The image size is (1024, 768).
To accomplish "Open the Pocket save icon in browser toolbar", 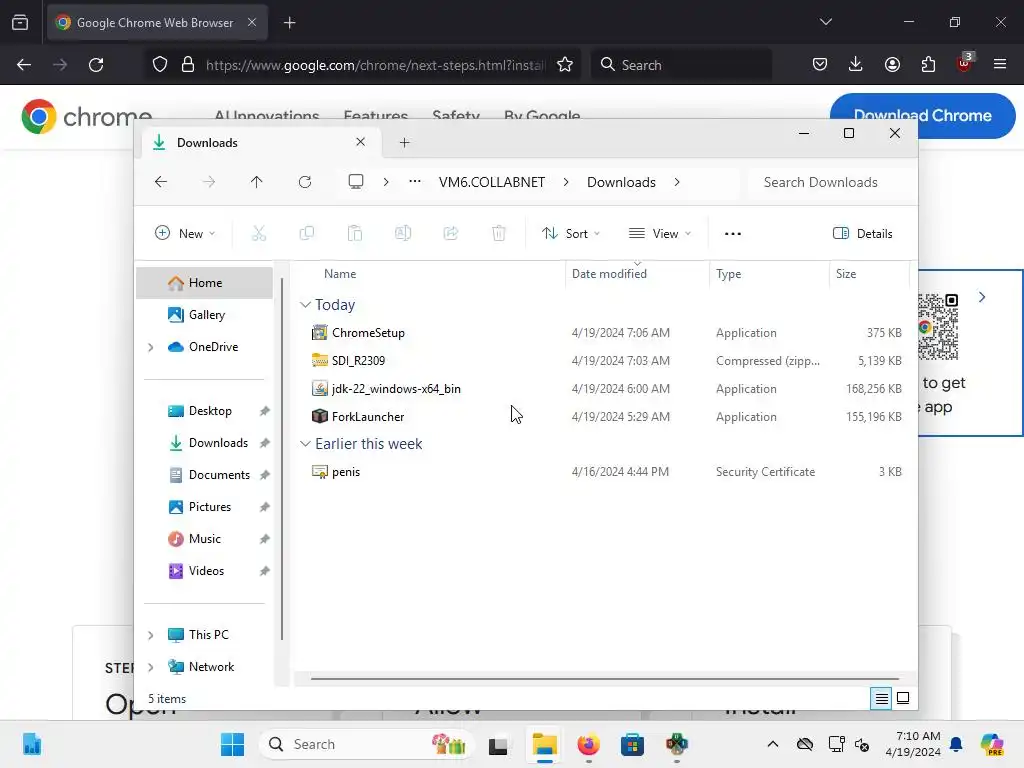I will [820, 65].
